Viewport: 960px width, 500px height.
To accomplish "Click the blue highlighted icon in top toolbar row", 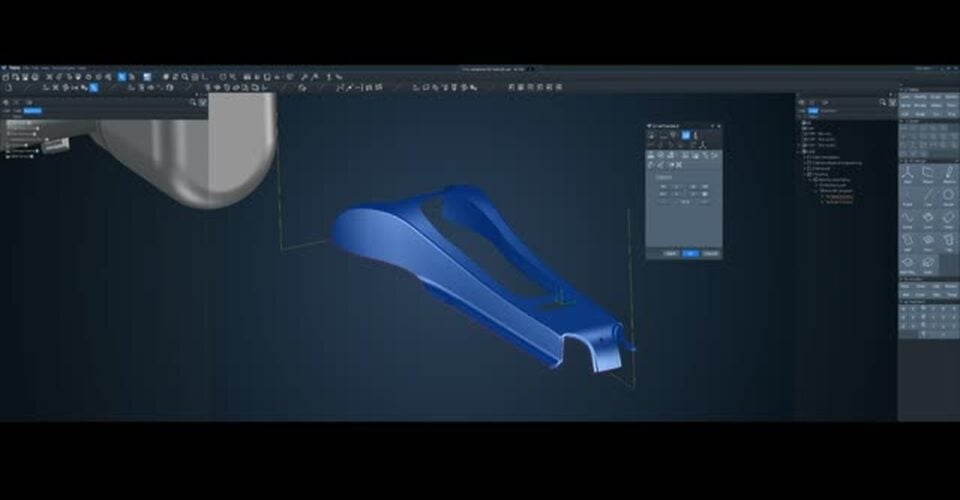I will click(x=122, y=77).
